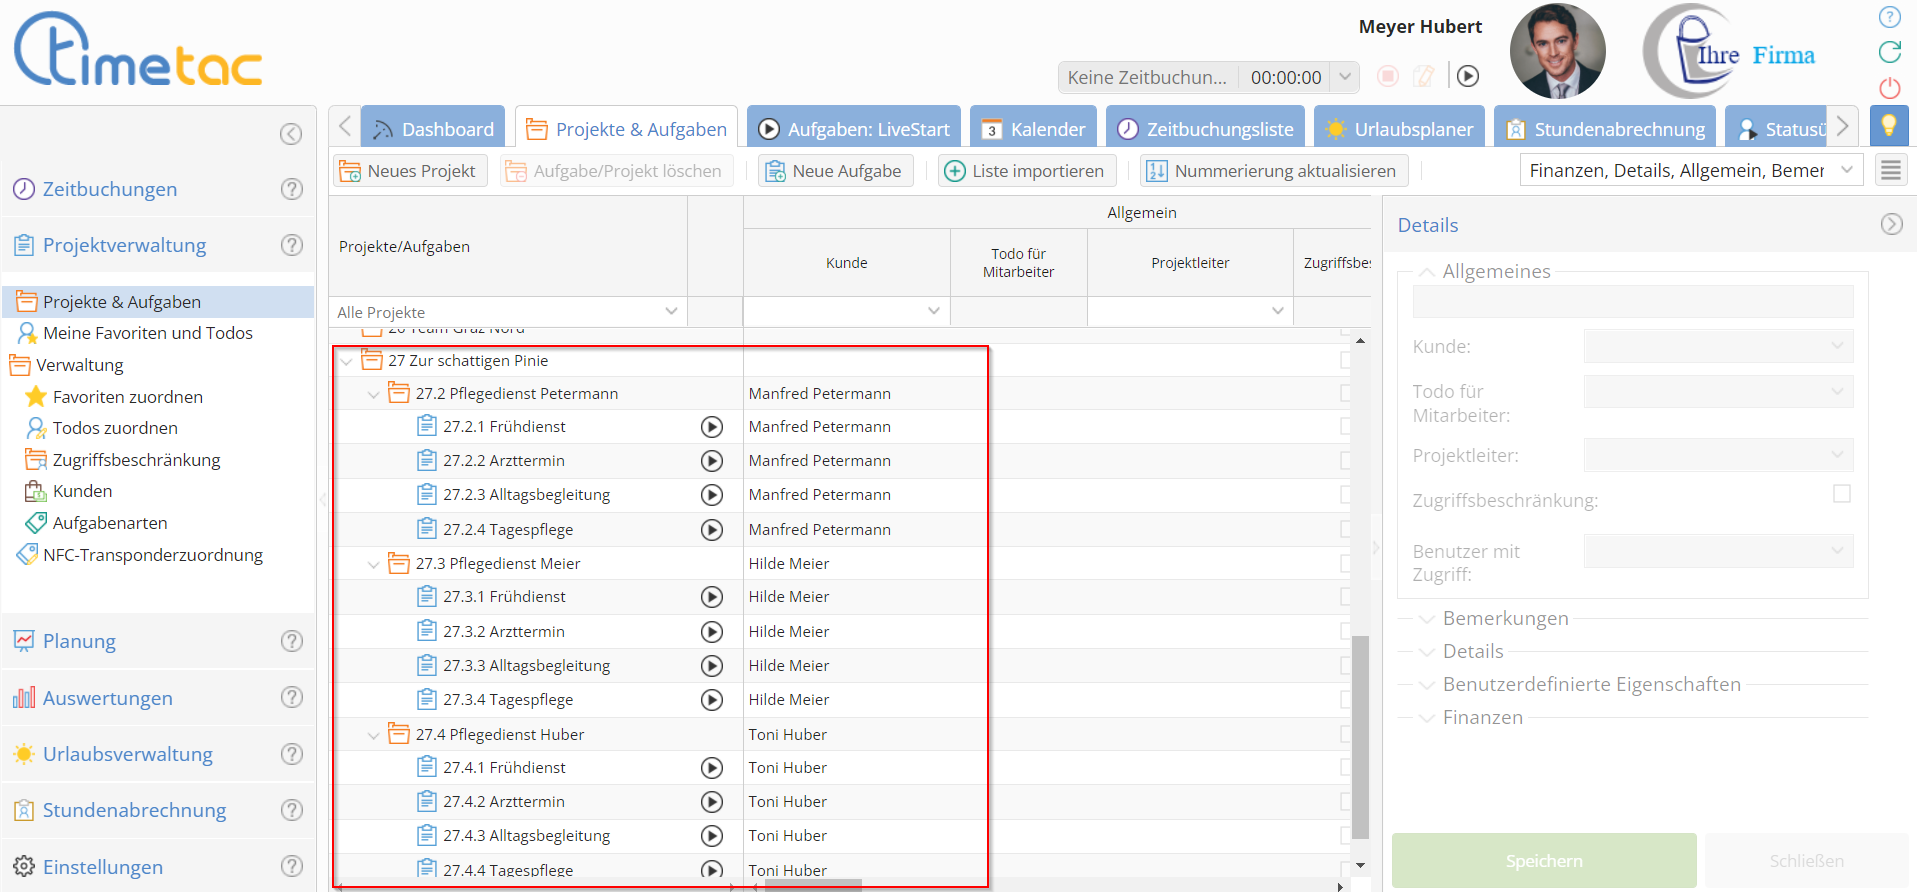Open the hamburger column menu icon

click(1890, 171)
